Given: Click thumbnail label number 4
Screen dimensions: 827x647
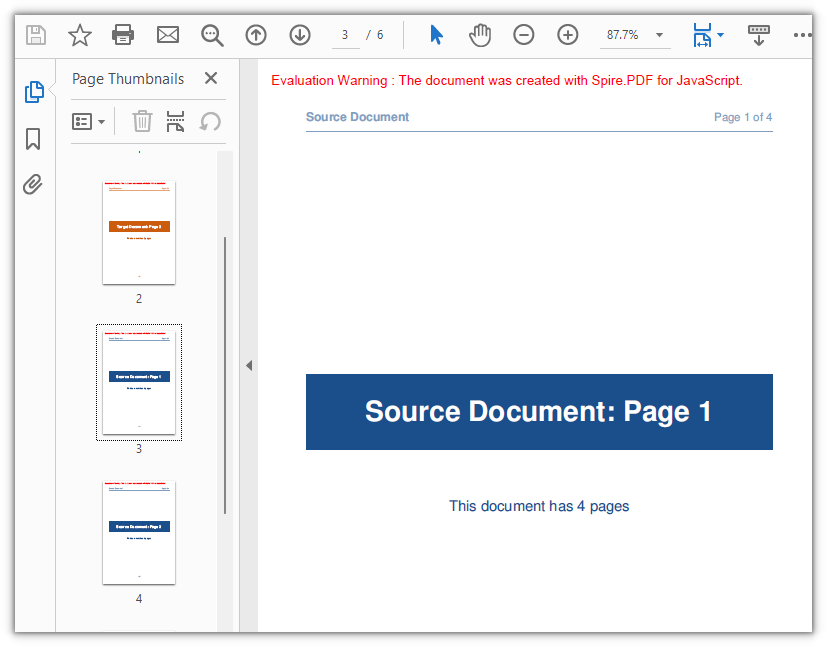Looking at the screenshot, I should [x=139, y=599].
